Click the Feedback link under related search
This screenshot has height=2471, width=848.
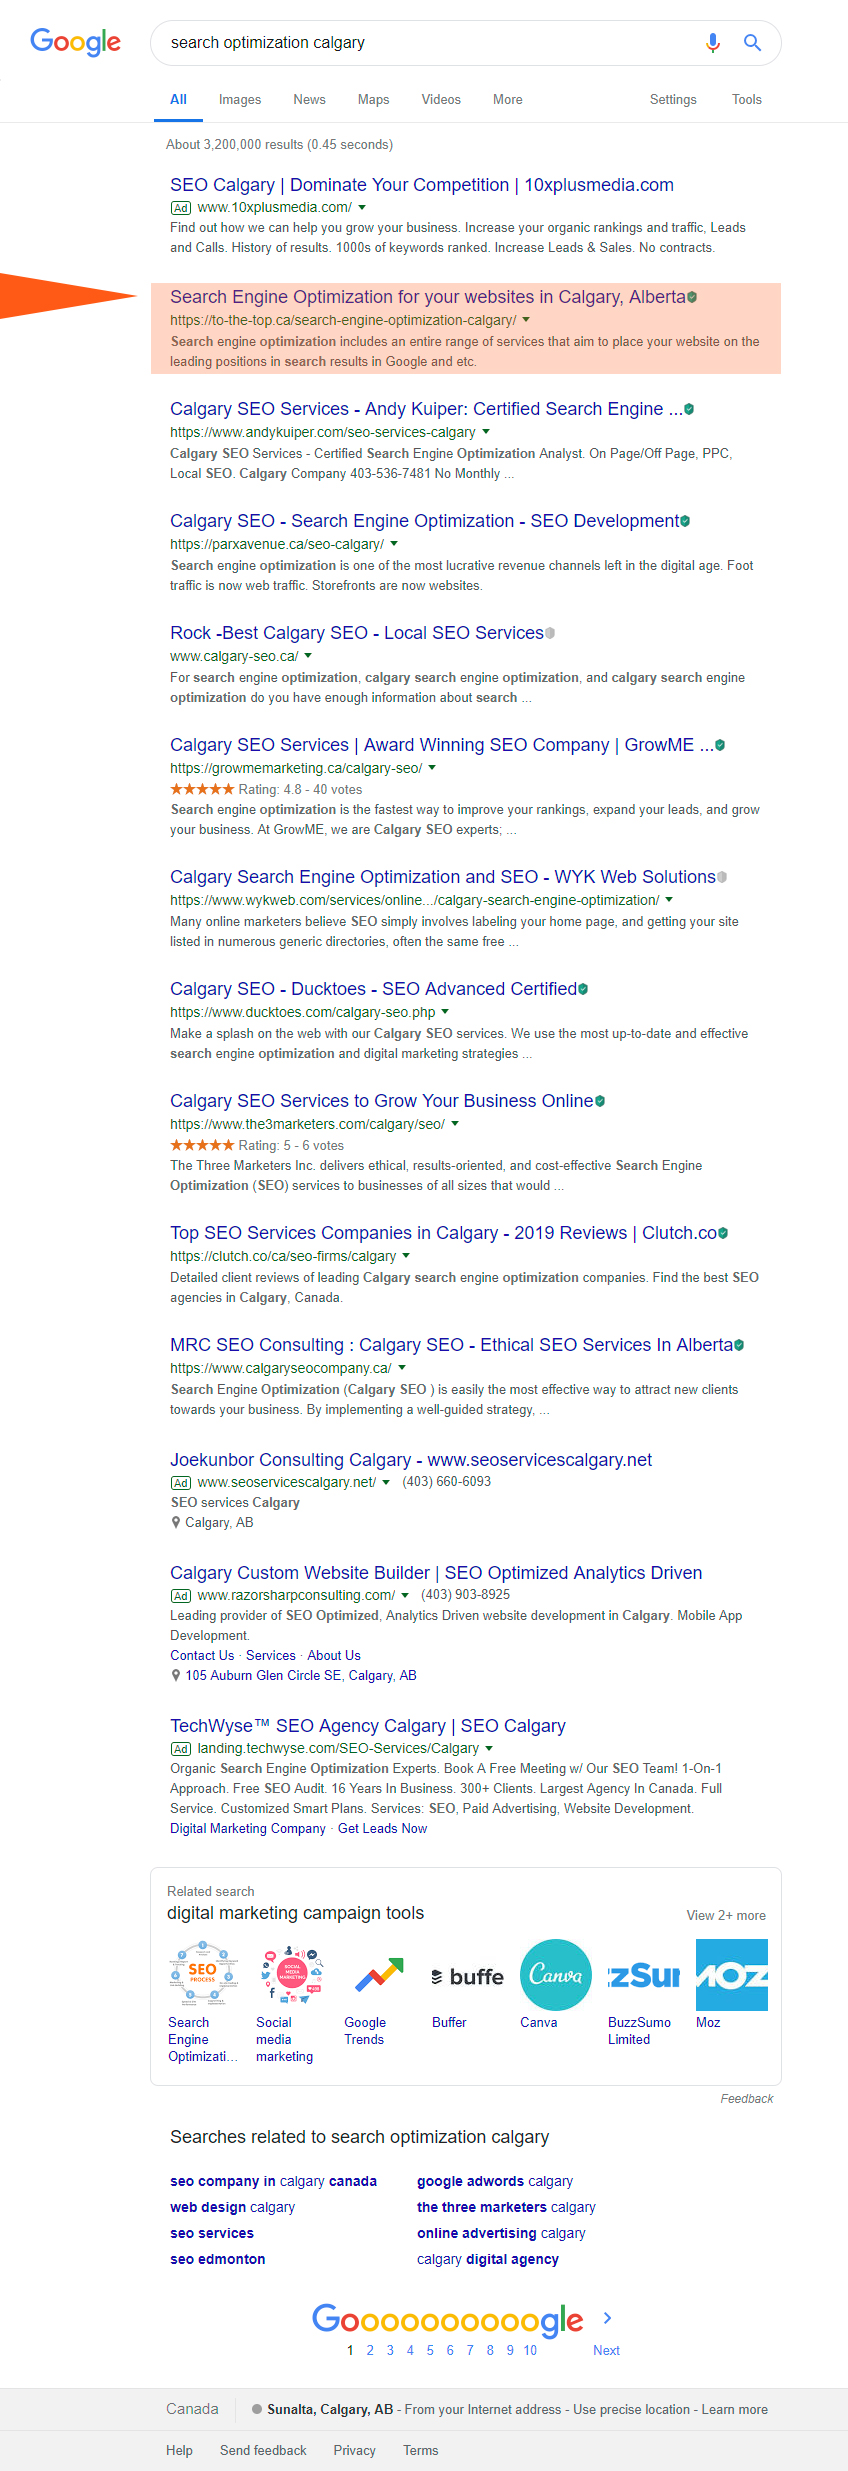[x=747, y=2099]
